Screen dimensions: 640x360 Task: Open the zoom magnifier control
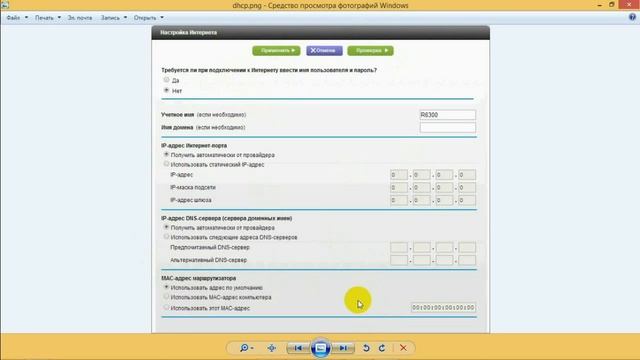tap(246, 348)
